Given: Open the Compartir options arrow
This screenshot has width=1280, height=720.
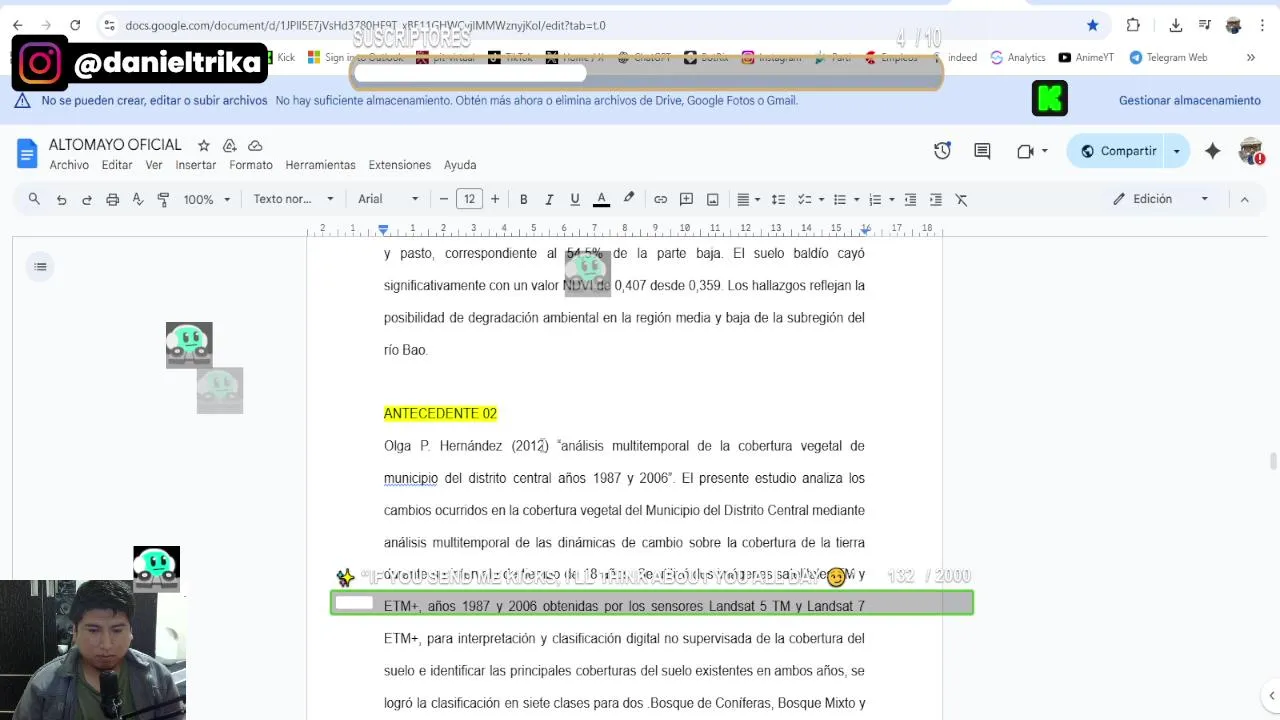Looking at the screenshot, I should point(1177,151).
